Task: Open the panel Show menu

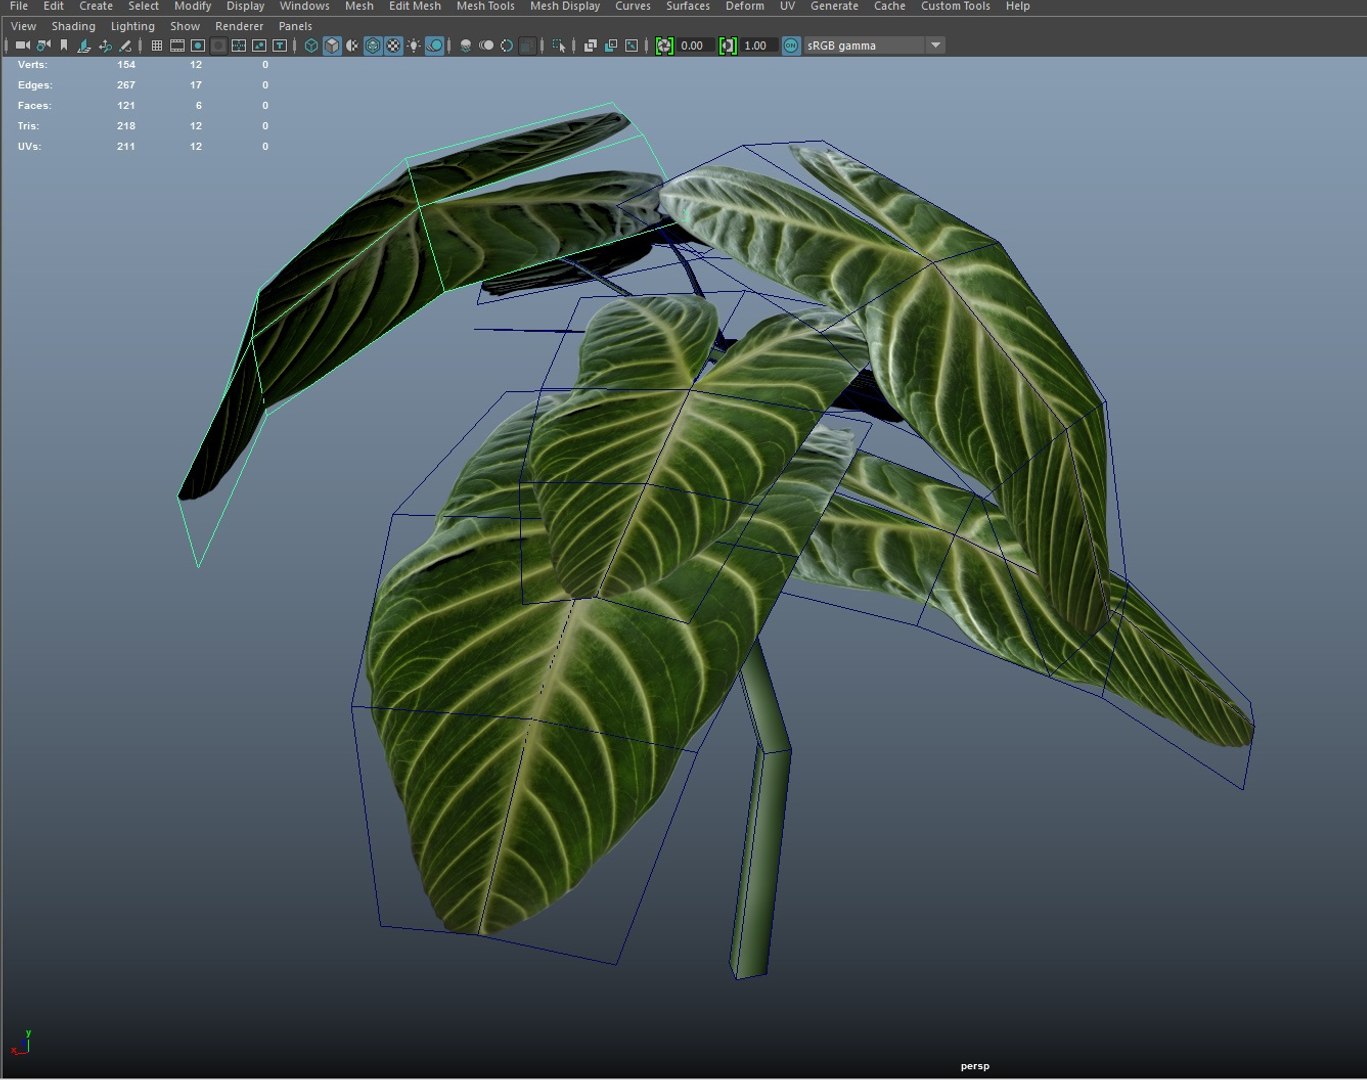Action: tap(185, 26)
